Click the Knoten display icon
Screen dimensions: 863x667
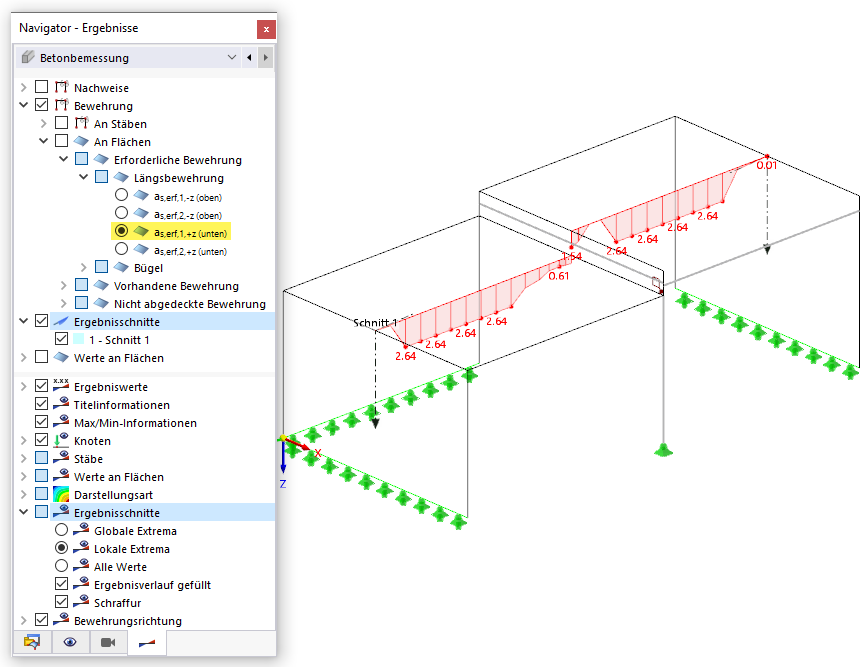(61, 440)
